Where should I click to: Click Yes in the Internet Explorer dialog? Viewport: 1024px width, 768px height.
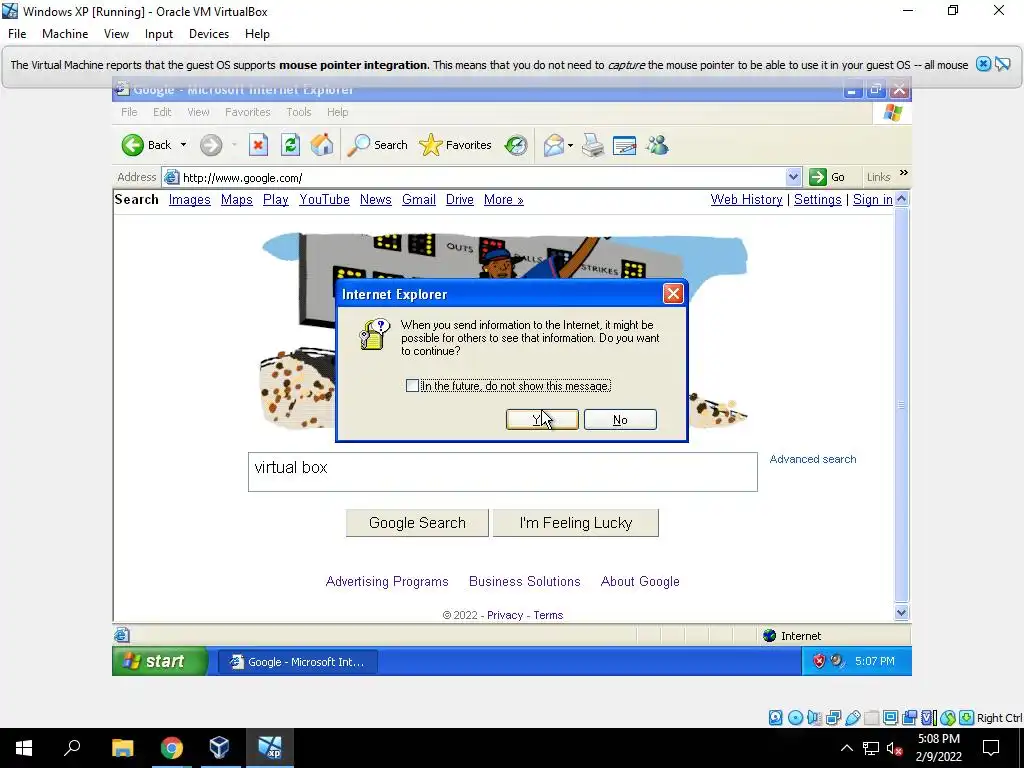[542, 420]
